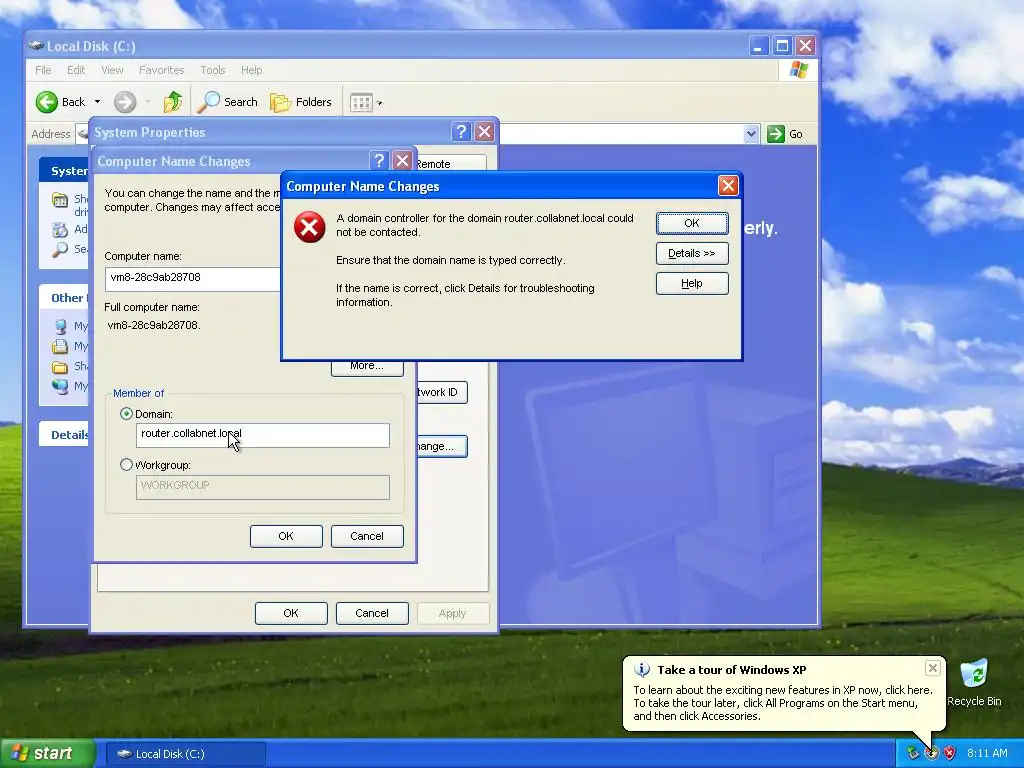Click the Apply button in System Properties
Image resolution: width=1024 pixels, height=768 pixels.
(453, 613)
